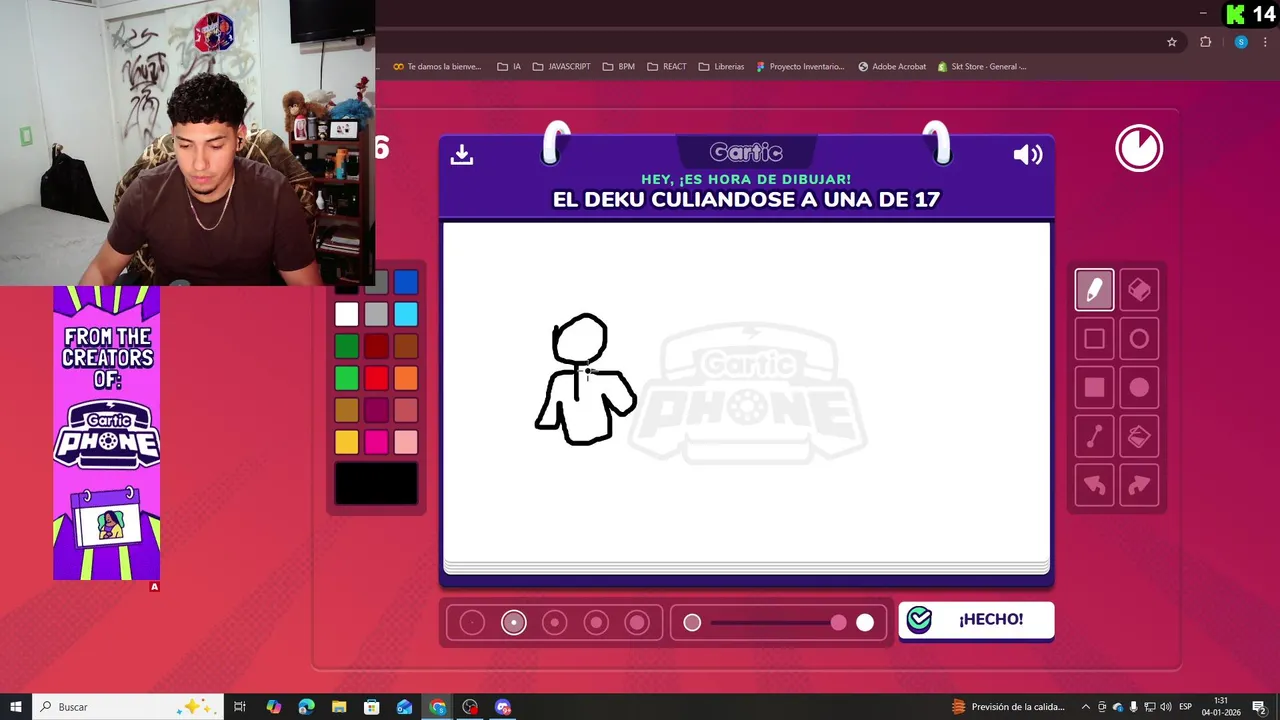The height and width of the screenshot is (720, 1280).
Task: Open the Chrome profile avatar
Action: (x=1241, y=42)
